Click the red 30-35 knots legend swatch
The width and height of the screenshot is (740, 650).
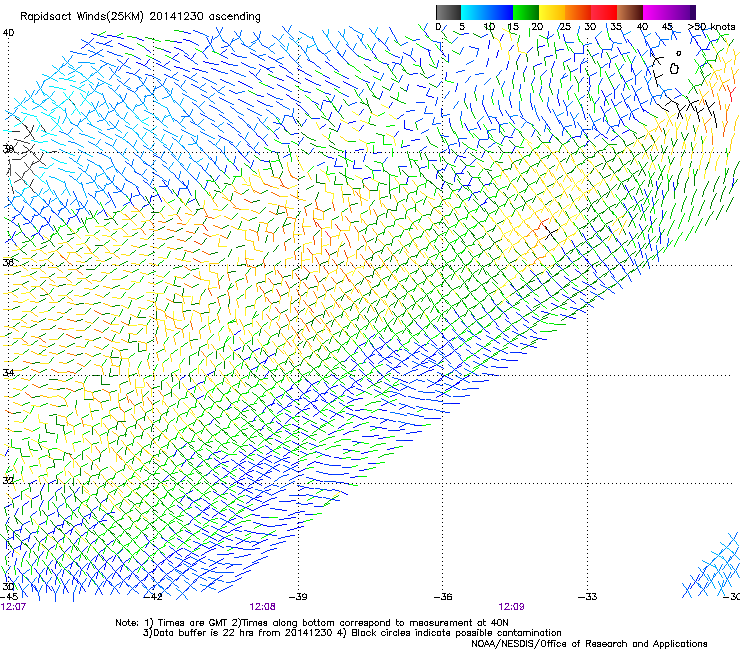[604, 12]
